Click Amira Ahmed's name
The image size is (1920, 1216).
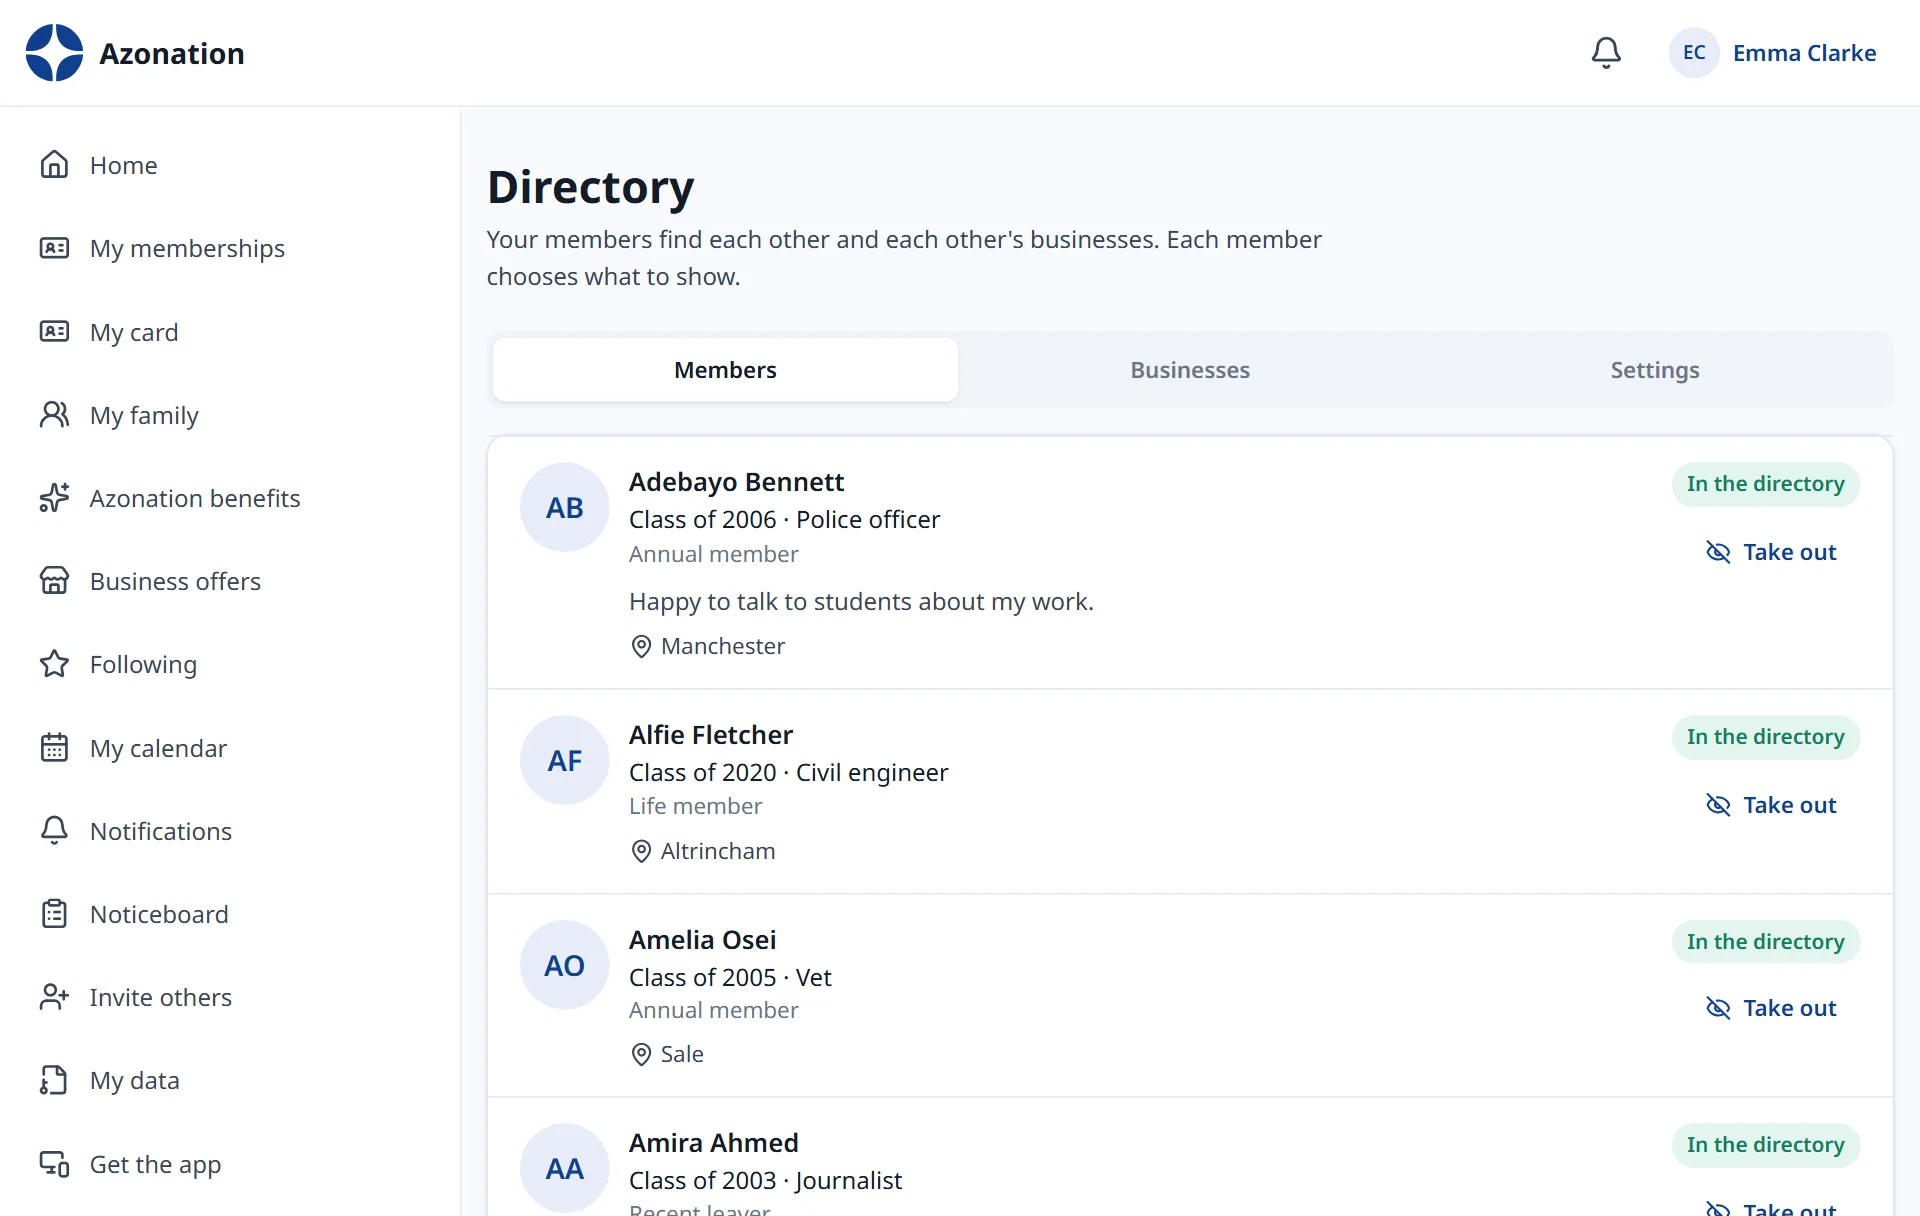tap(713, 1143)
